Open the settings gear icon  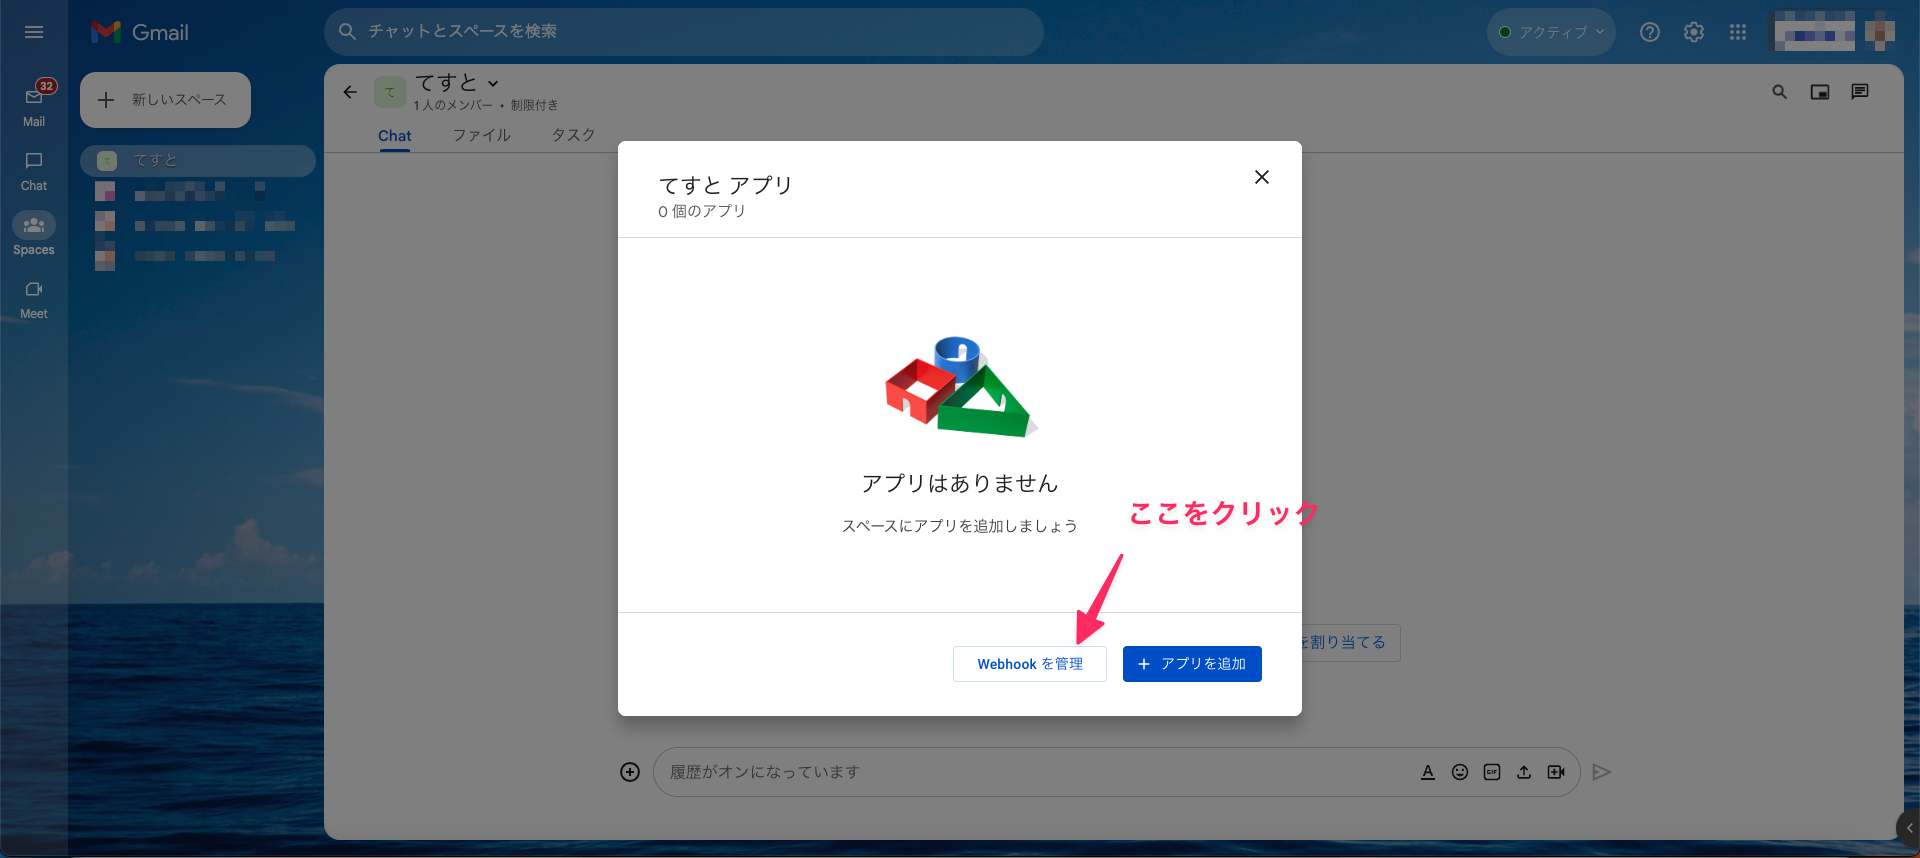coord(1694,32)
